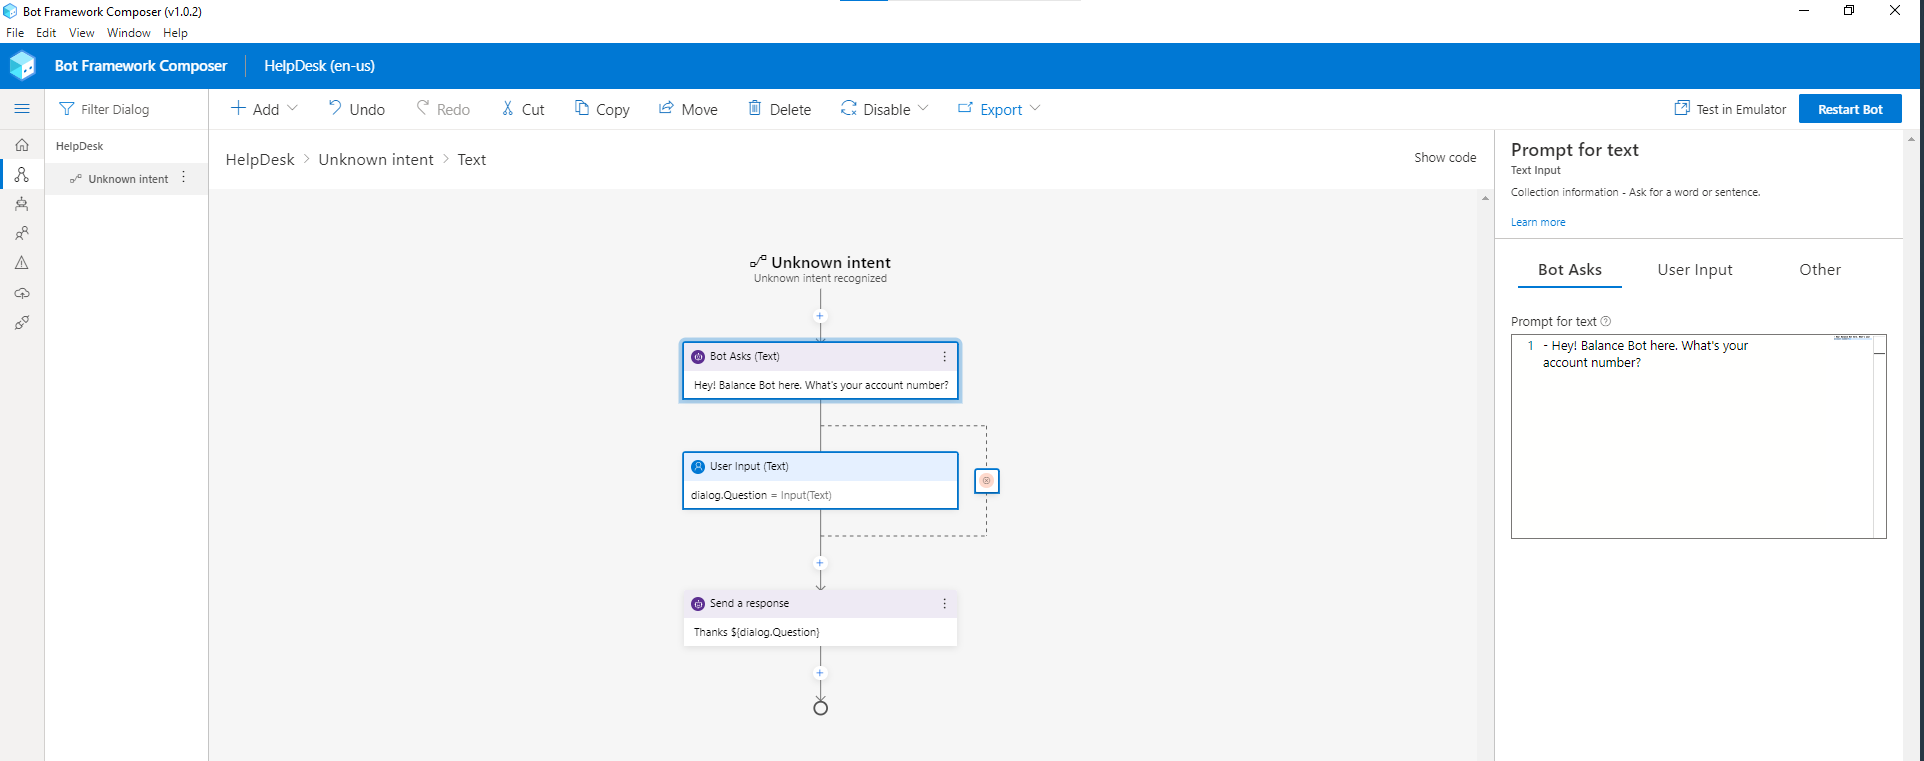Switch to the Bot Asks tab
Screen dimensions: 1924x761
click(x=1570, y=270)
